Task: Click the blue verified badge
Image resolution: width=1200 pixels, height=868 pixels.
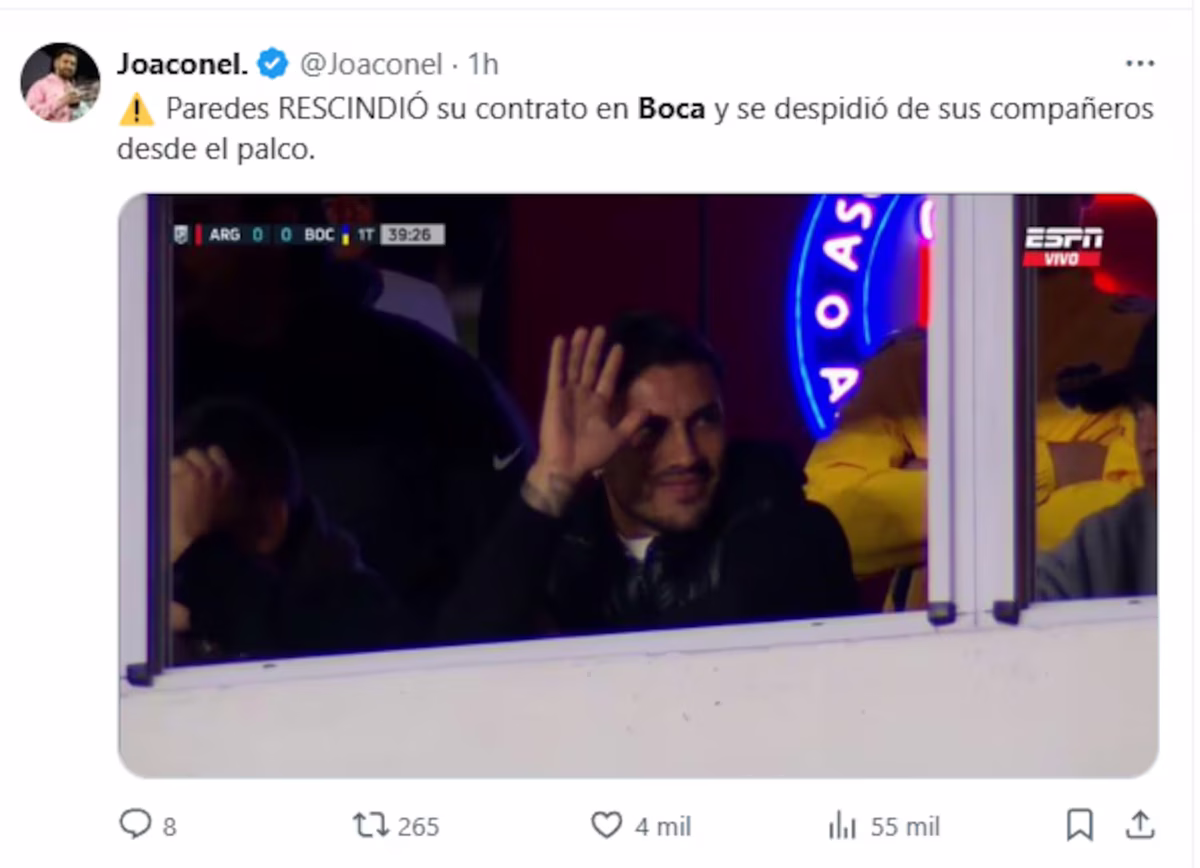Action: coord(272,64)
